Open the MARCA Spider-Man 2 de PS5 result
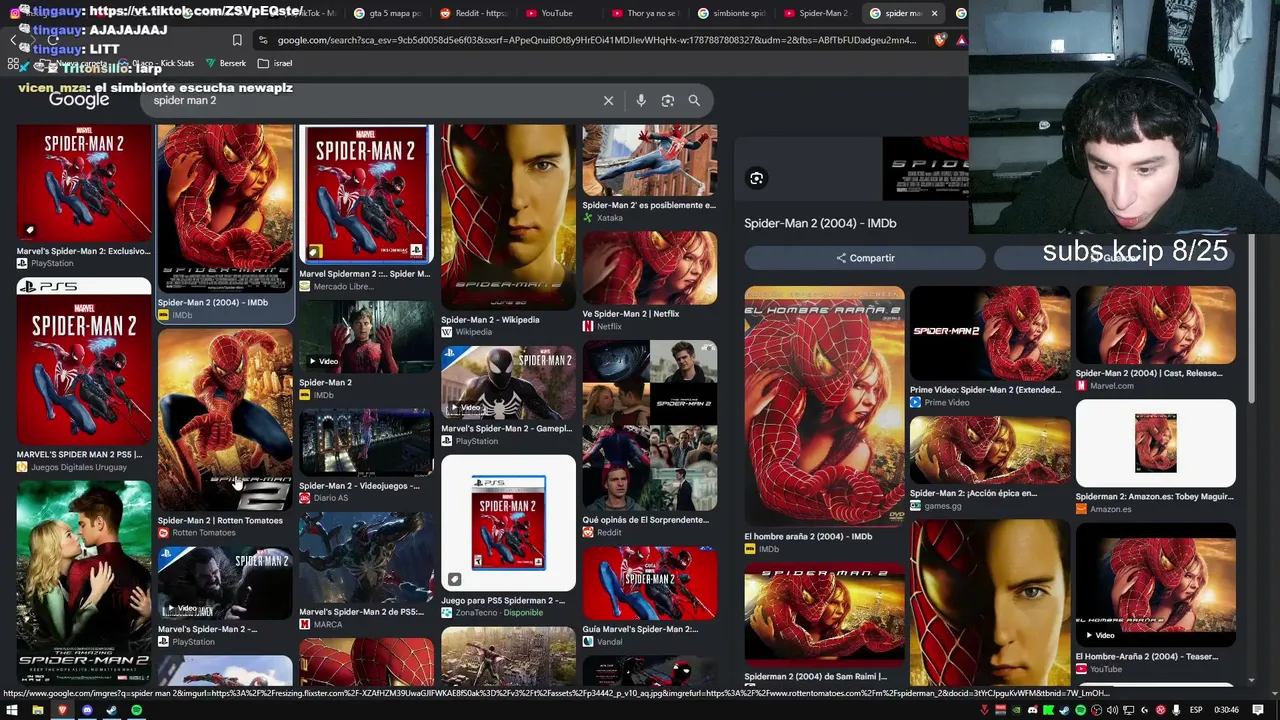Image resolution: width=1280 pixels, height=720 pixels. 366,558
